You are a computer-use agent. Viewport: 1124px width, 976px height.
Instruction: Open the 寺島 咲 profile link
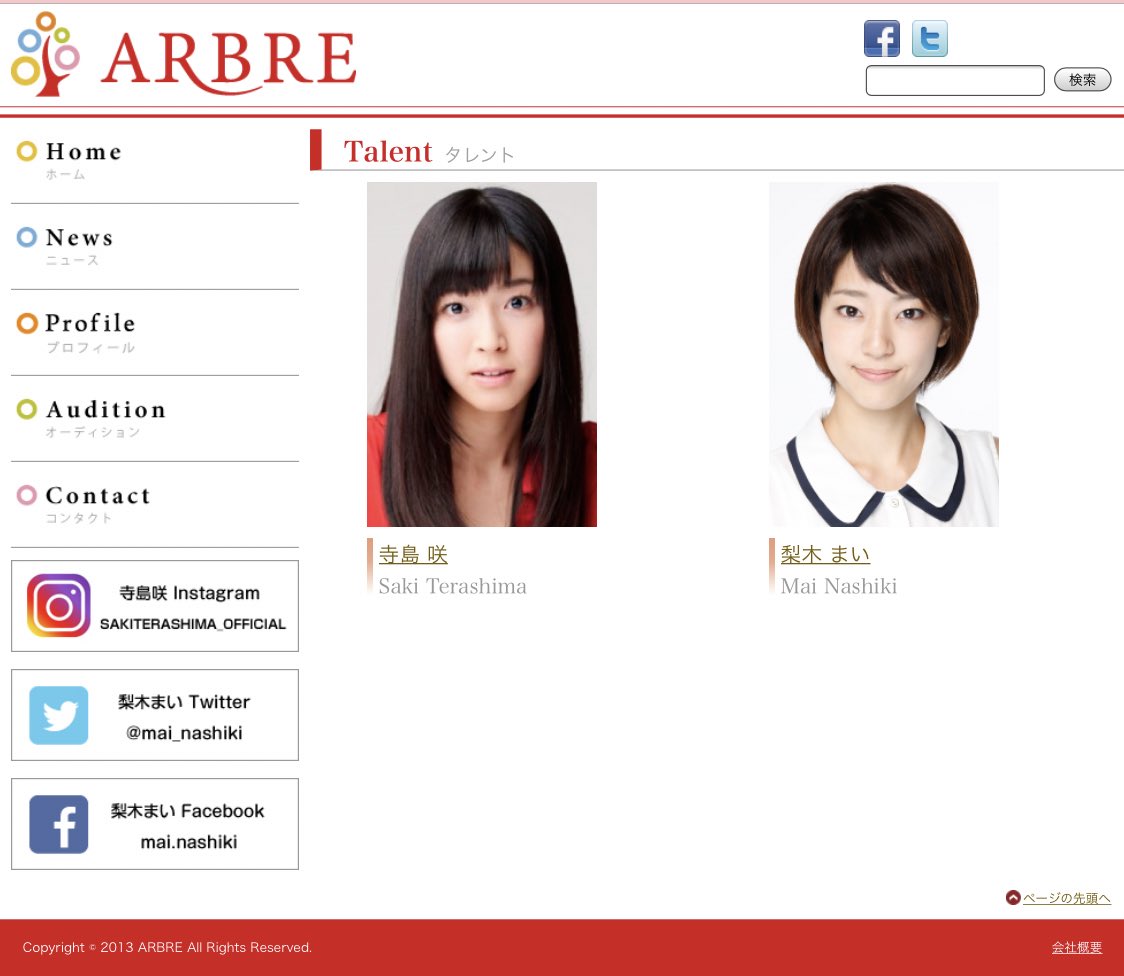pos(413,554)
